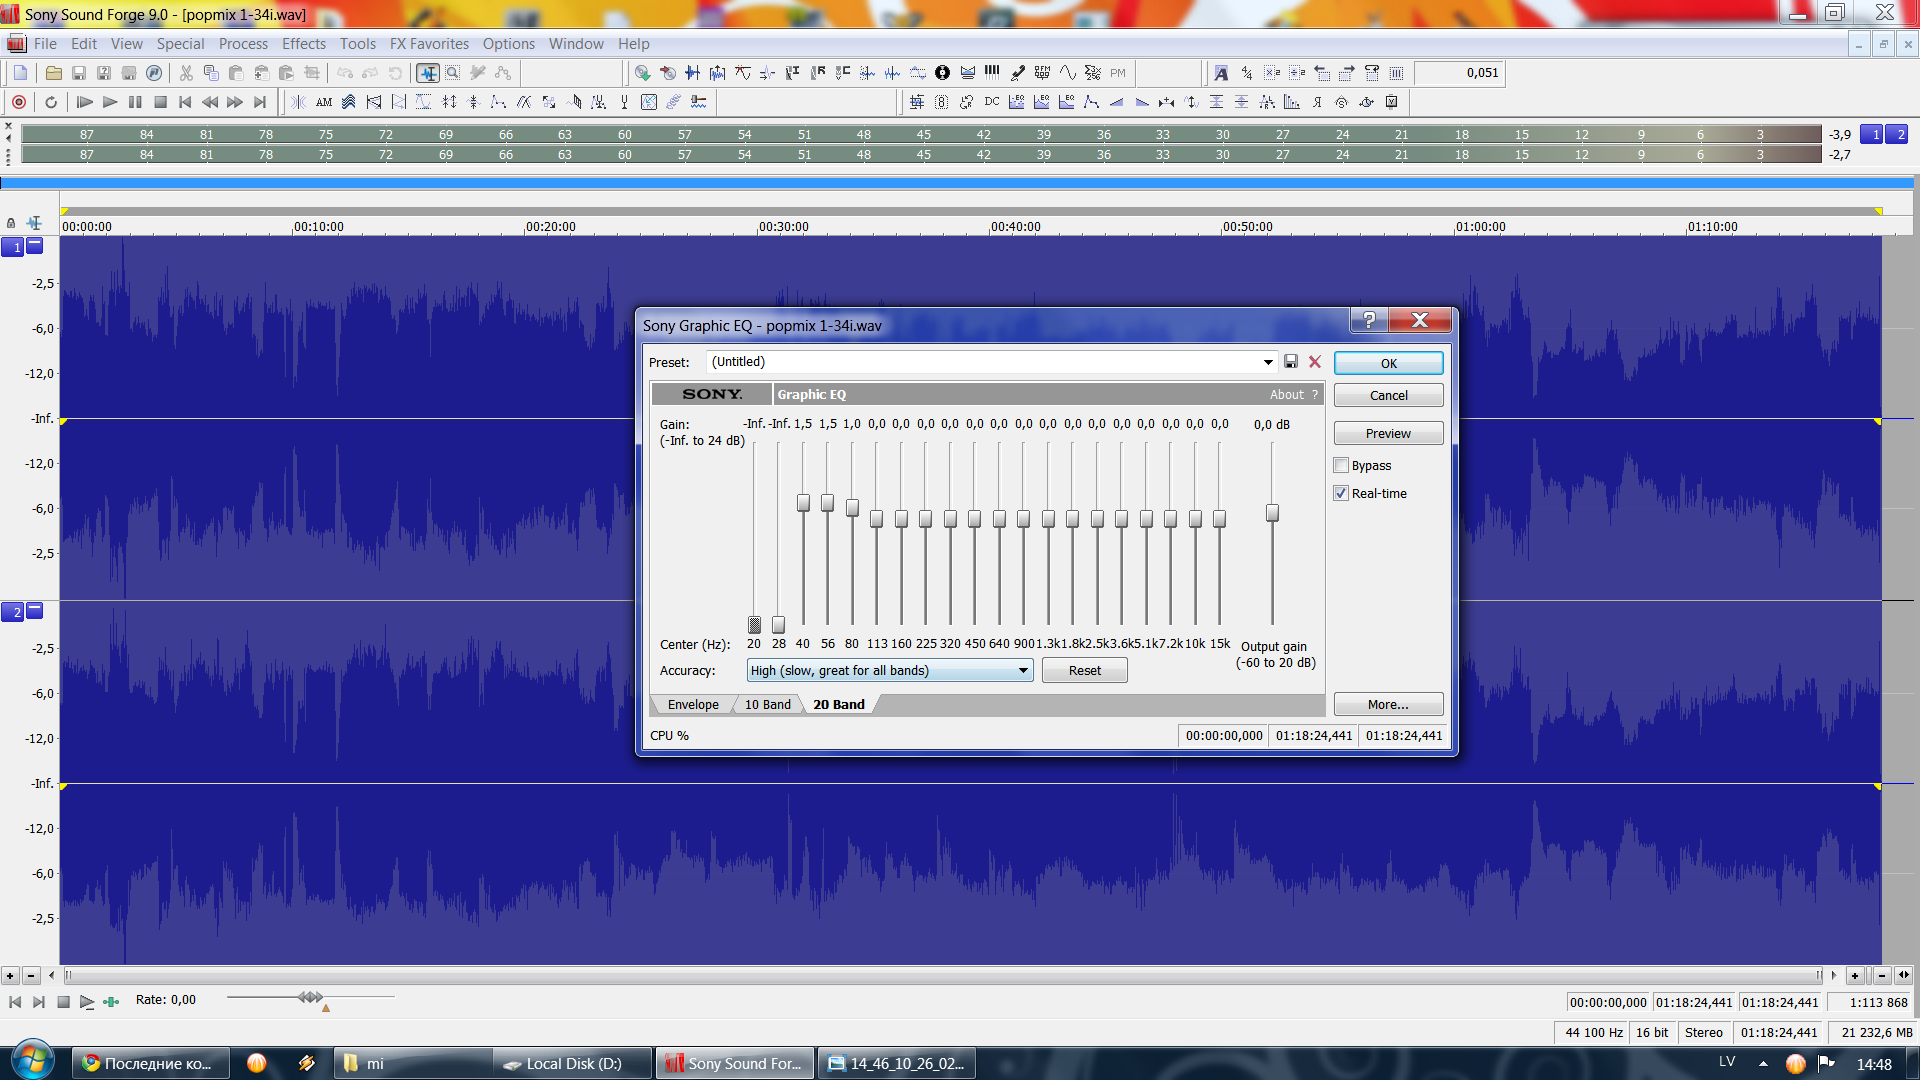Minimize channel 1 waveform toggle
Screen dimensions: 1920x1080
[35, 245]
